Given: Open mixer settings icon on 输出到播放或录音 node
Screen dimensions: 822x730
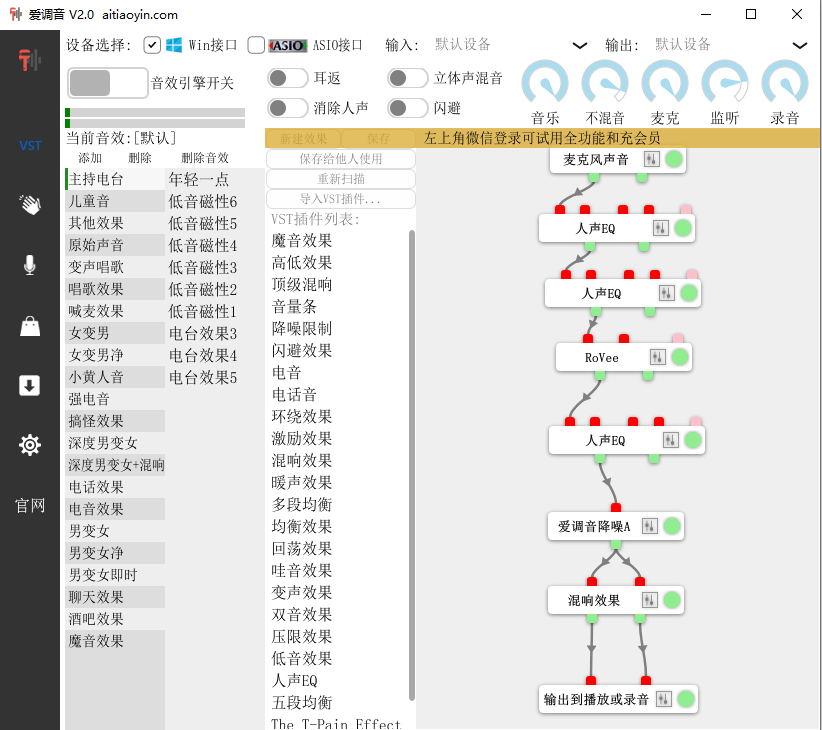Looking at the screenshot, I should (x=664, y=699).
